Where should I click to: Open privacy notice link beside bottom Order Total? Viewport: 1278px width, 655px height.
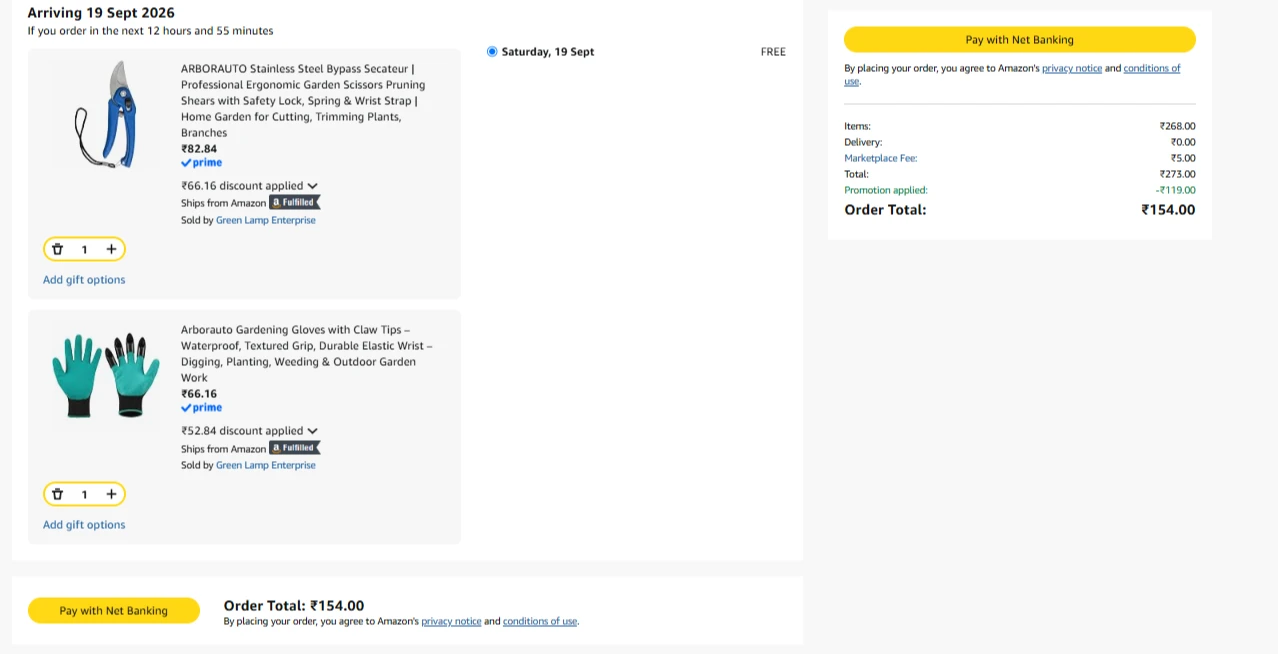pyautogui.click(x=451, y=621)
